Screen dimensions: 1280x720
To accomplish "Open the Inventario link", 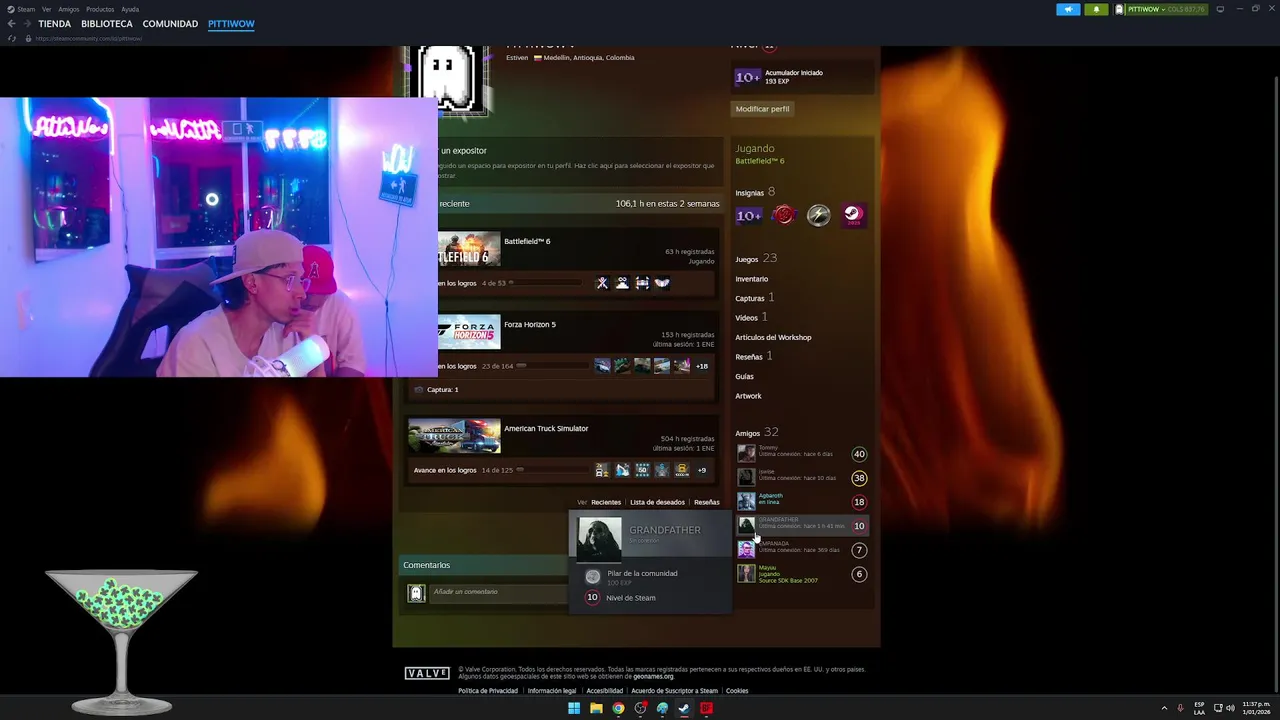I will (752, 279).
